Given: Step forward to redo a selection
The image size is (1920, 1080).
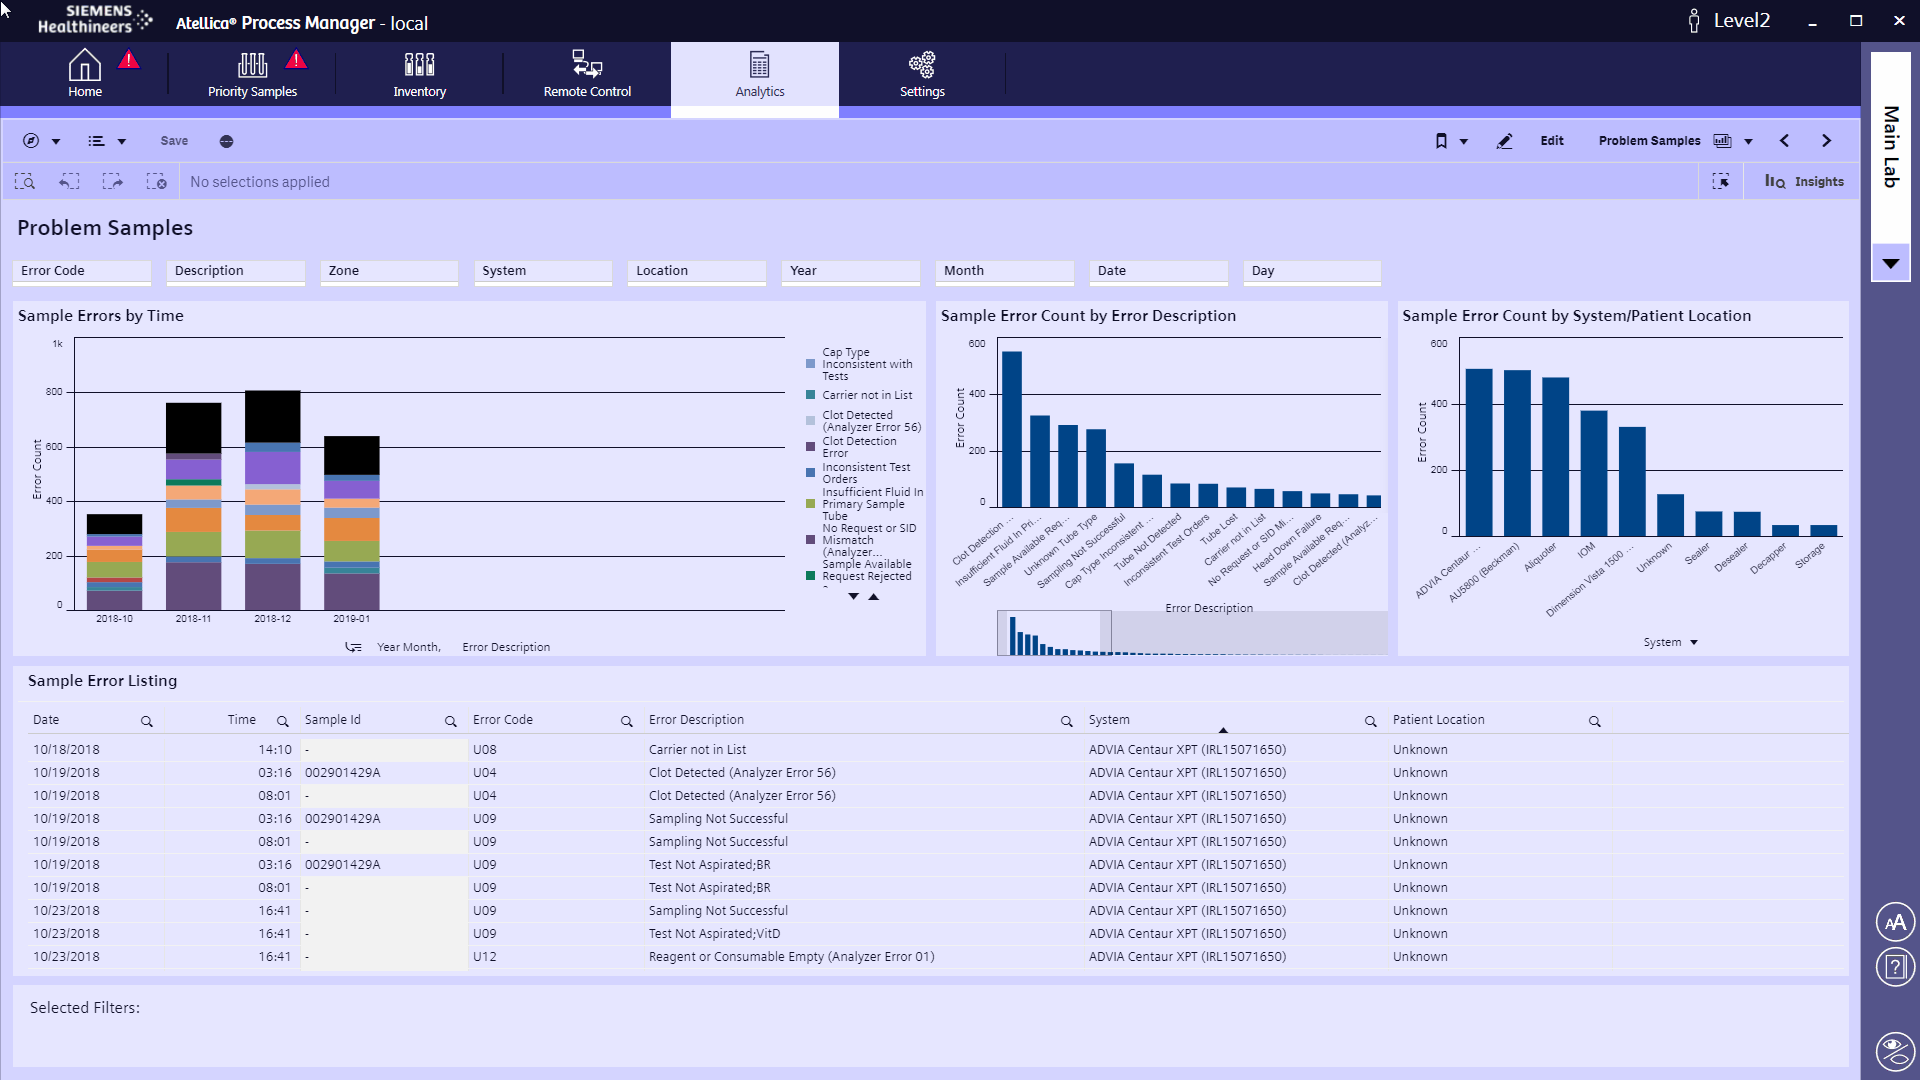Looking at the screenshot, I should pos(113,181).
